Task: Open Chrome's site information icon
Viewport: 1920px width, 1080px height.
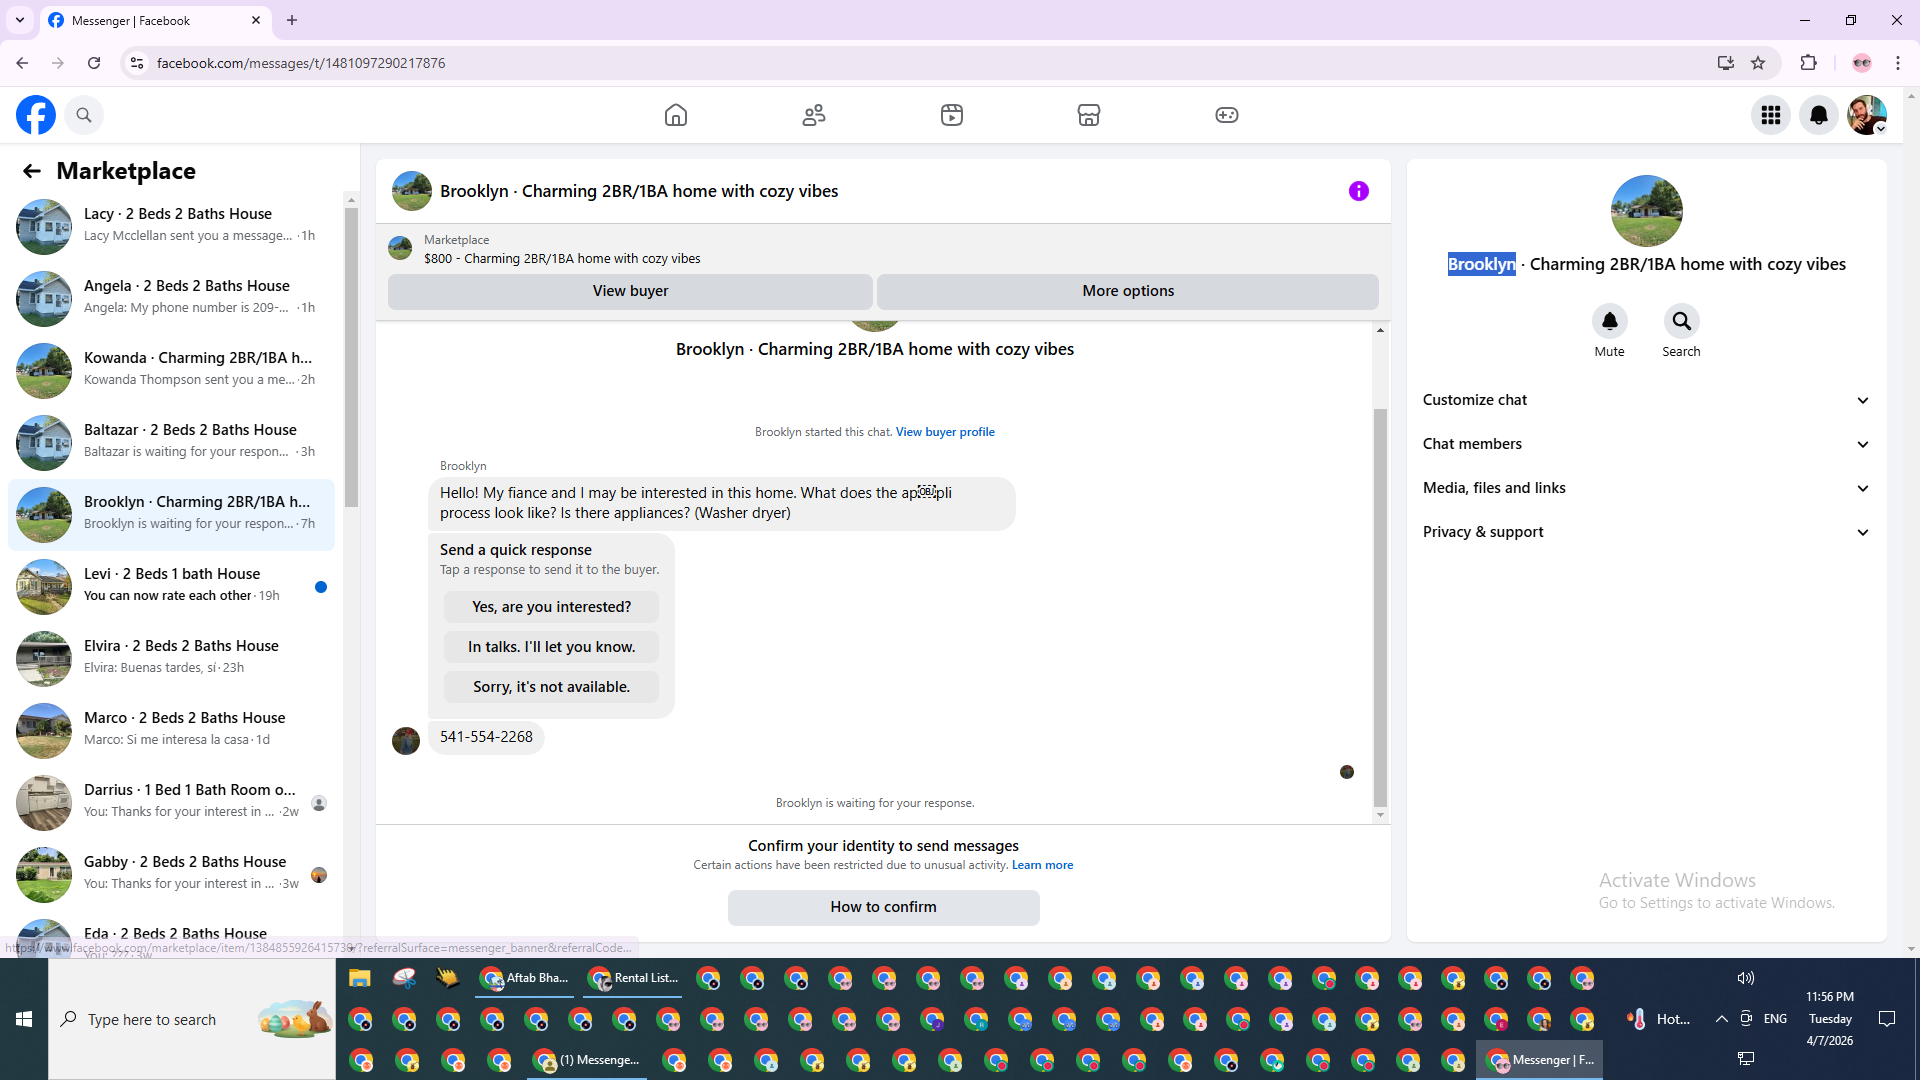Action: pos(137,63)
